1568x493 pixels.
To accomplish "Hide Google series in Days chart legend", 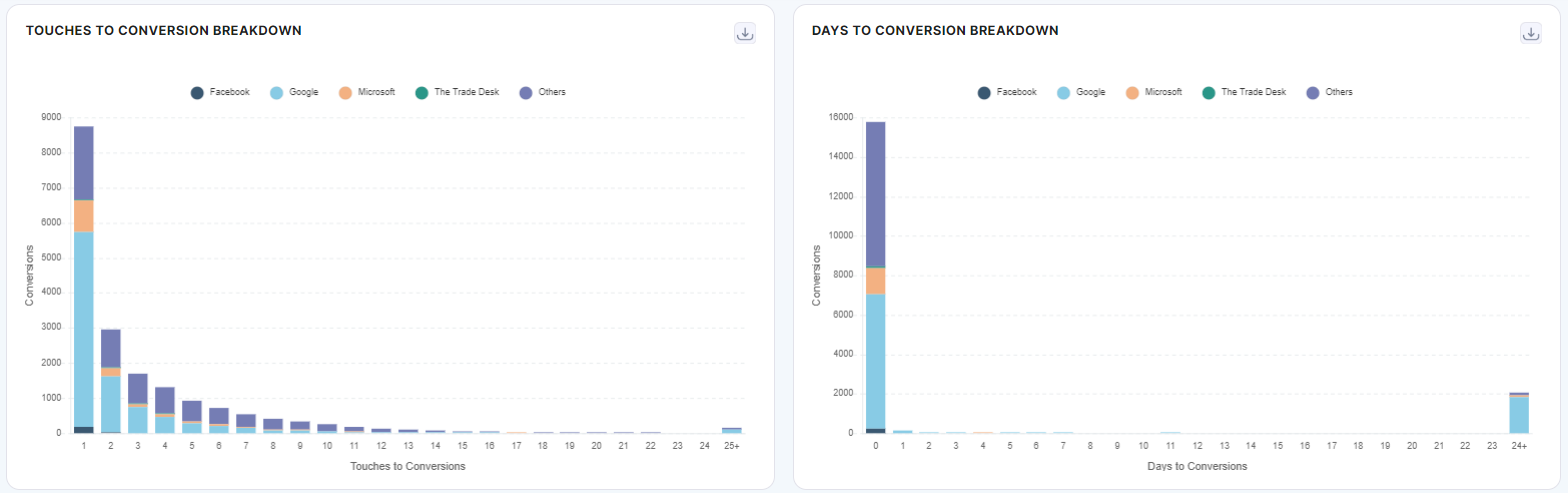I will point(1081,92).
